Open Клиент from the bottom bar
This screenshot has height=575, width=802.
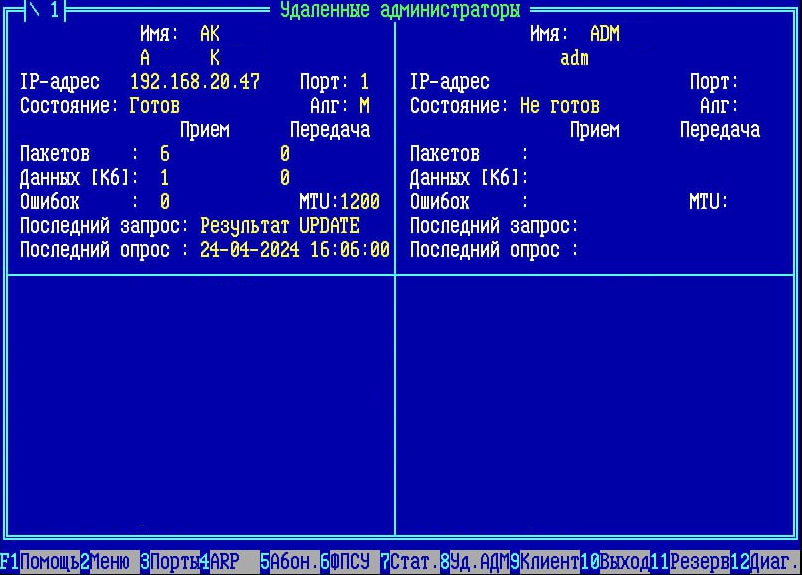pyautogui.click(x=549, y=562)
